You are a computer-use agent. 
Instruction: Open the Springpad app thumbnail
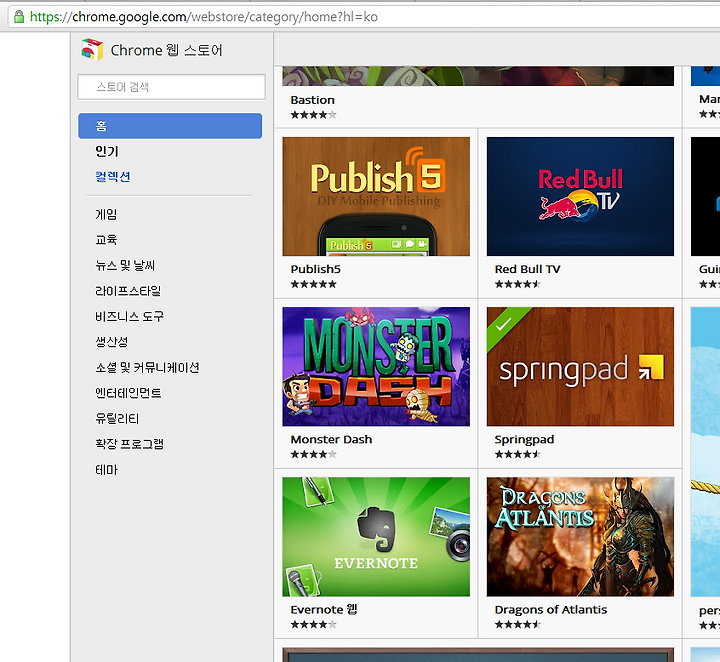(580, 366)
